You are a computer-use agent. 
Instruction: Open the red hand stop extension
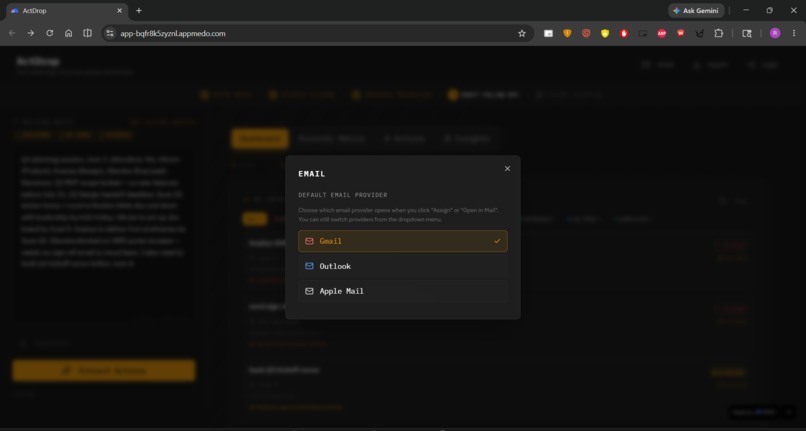click(624, 33)
